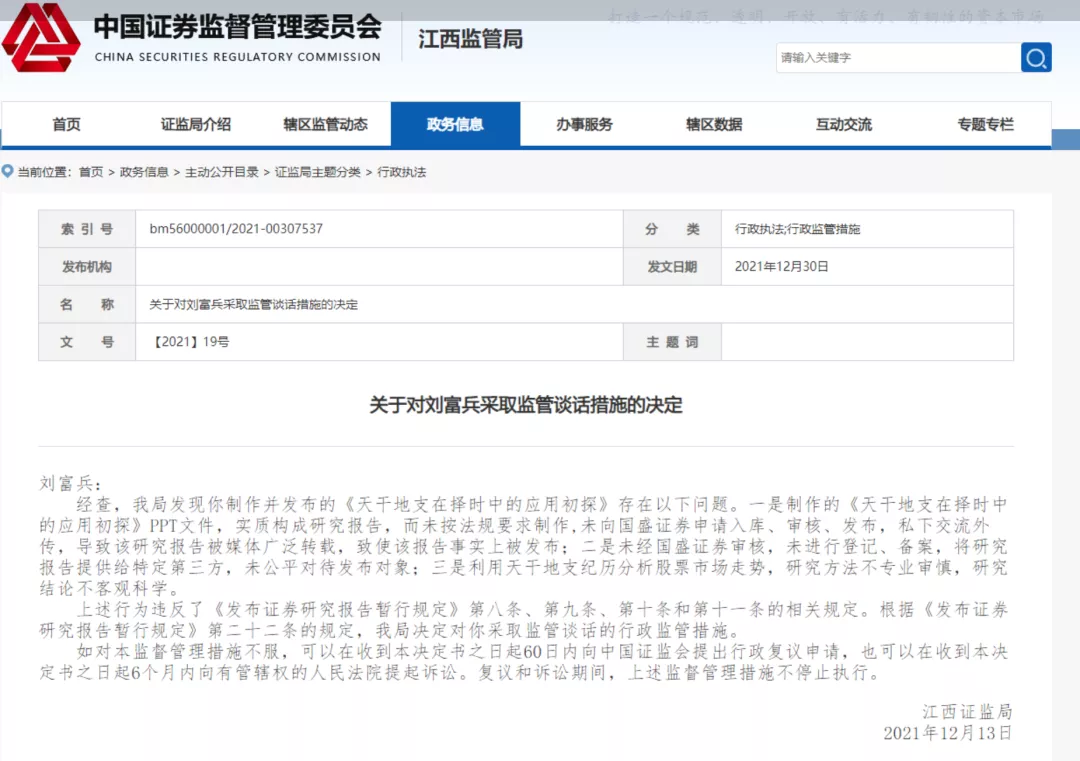The height and width of the screenshot is (761, 1080).
Task: Click 主动公开目录 breadcrumb link
Action: [x=222, y=172]
